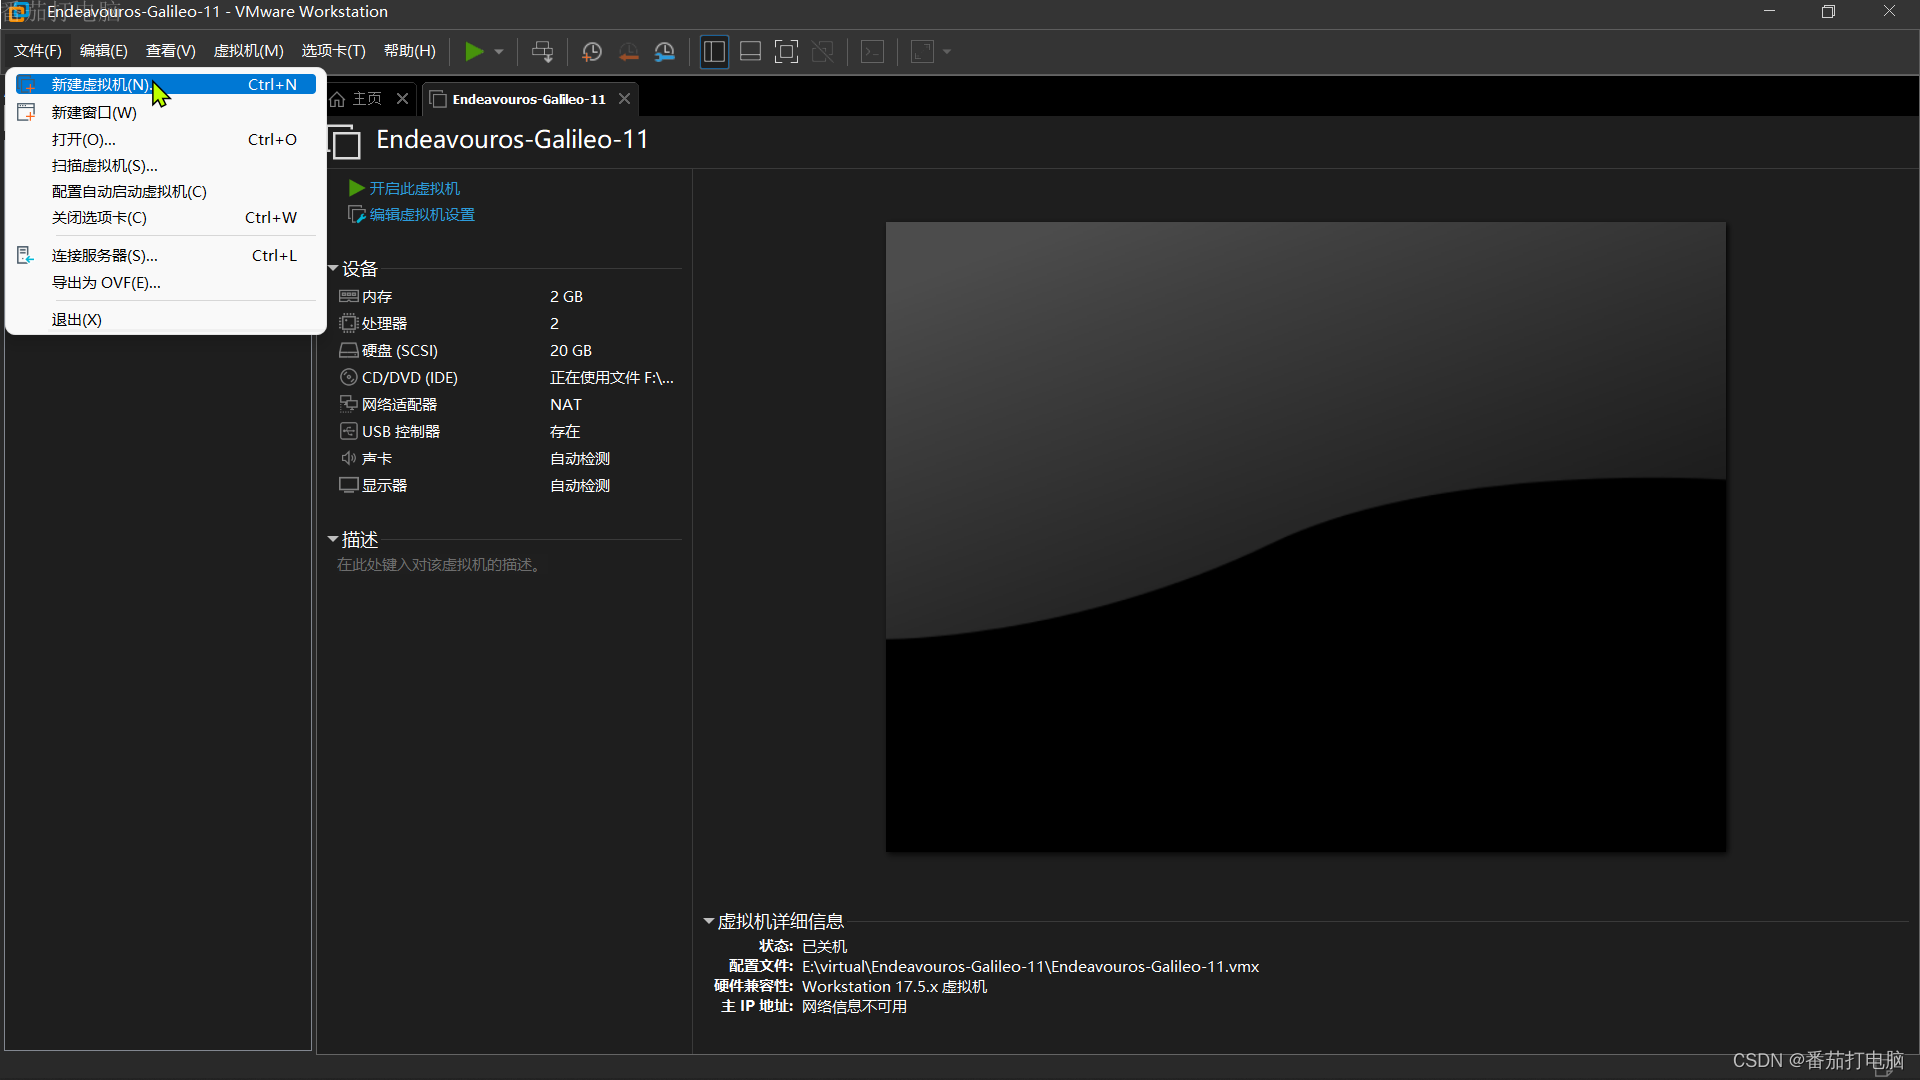The image size is (1920, 1080).
Task: Open the power options dropdown arrow
Action: [499, 51]
